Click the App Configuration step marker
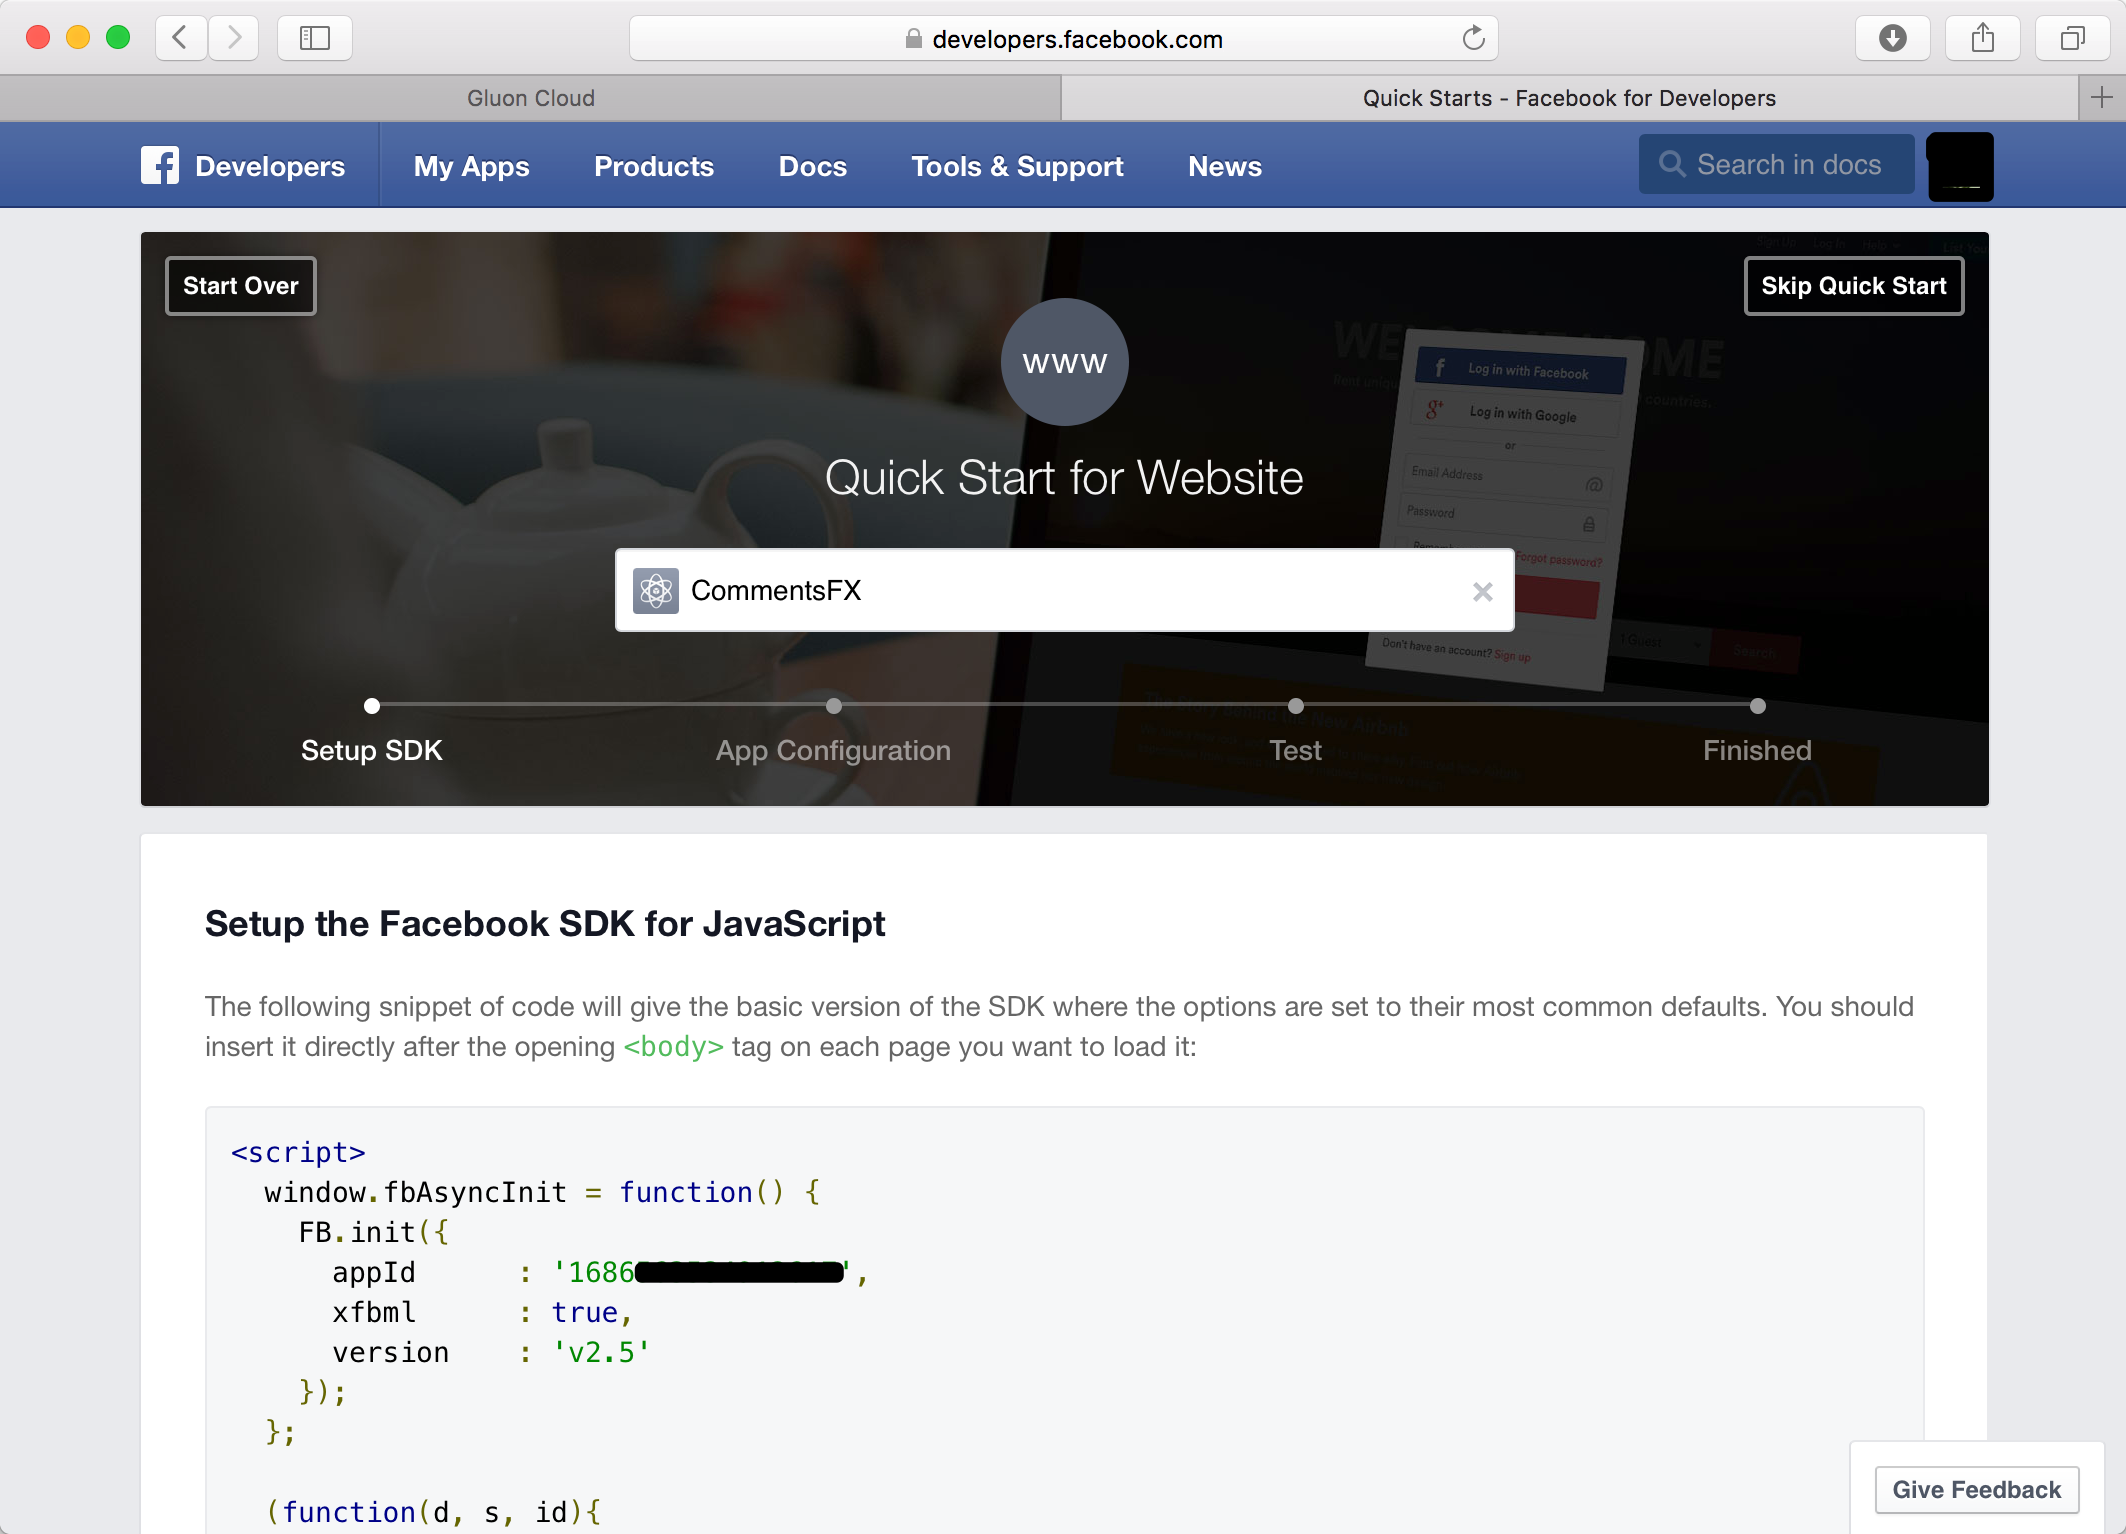2126x1534 pixels. tap(834, 706)
